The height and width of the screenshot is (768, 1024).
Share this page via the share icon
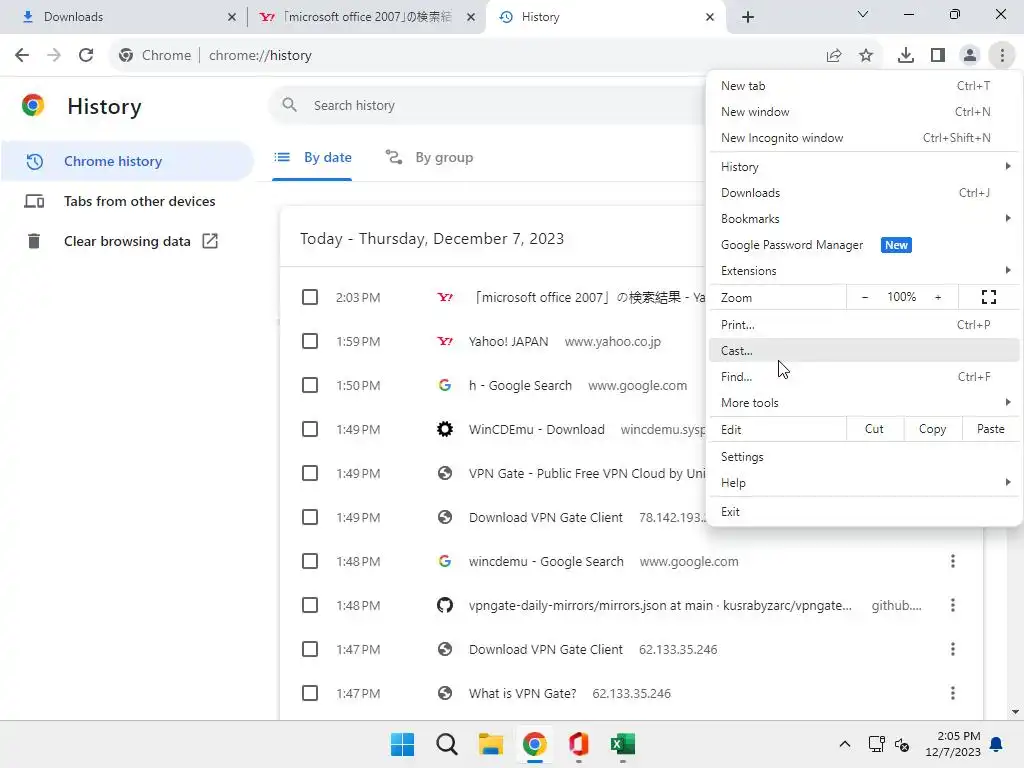pos(834,56)
